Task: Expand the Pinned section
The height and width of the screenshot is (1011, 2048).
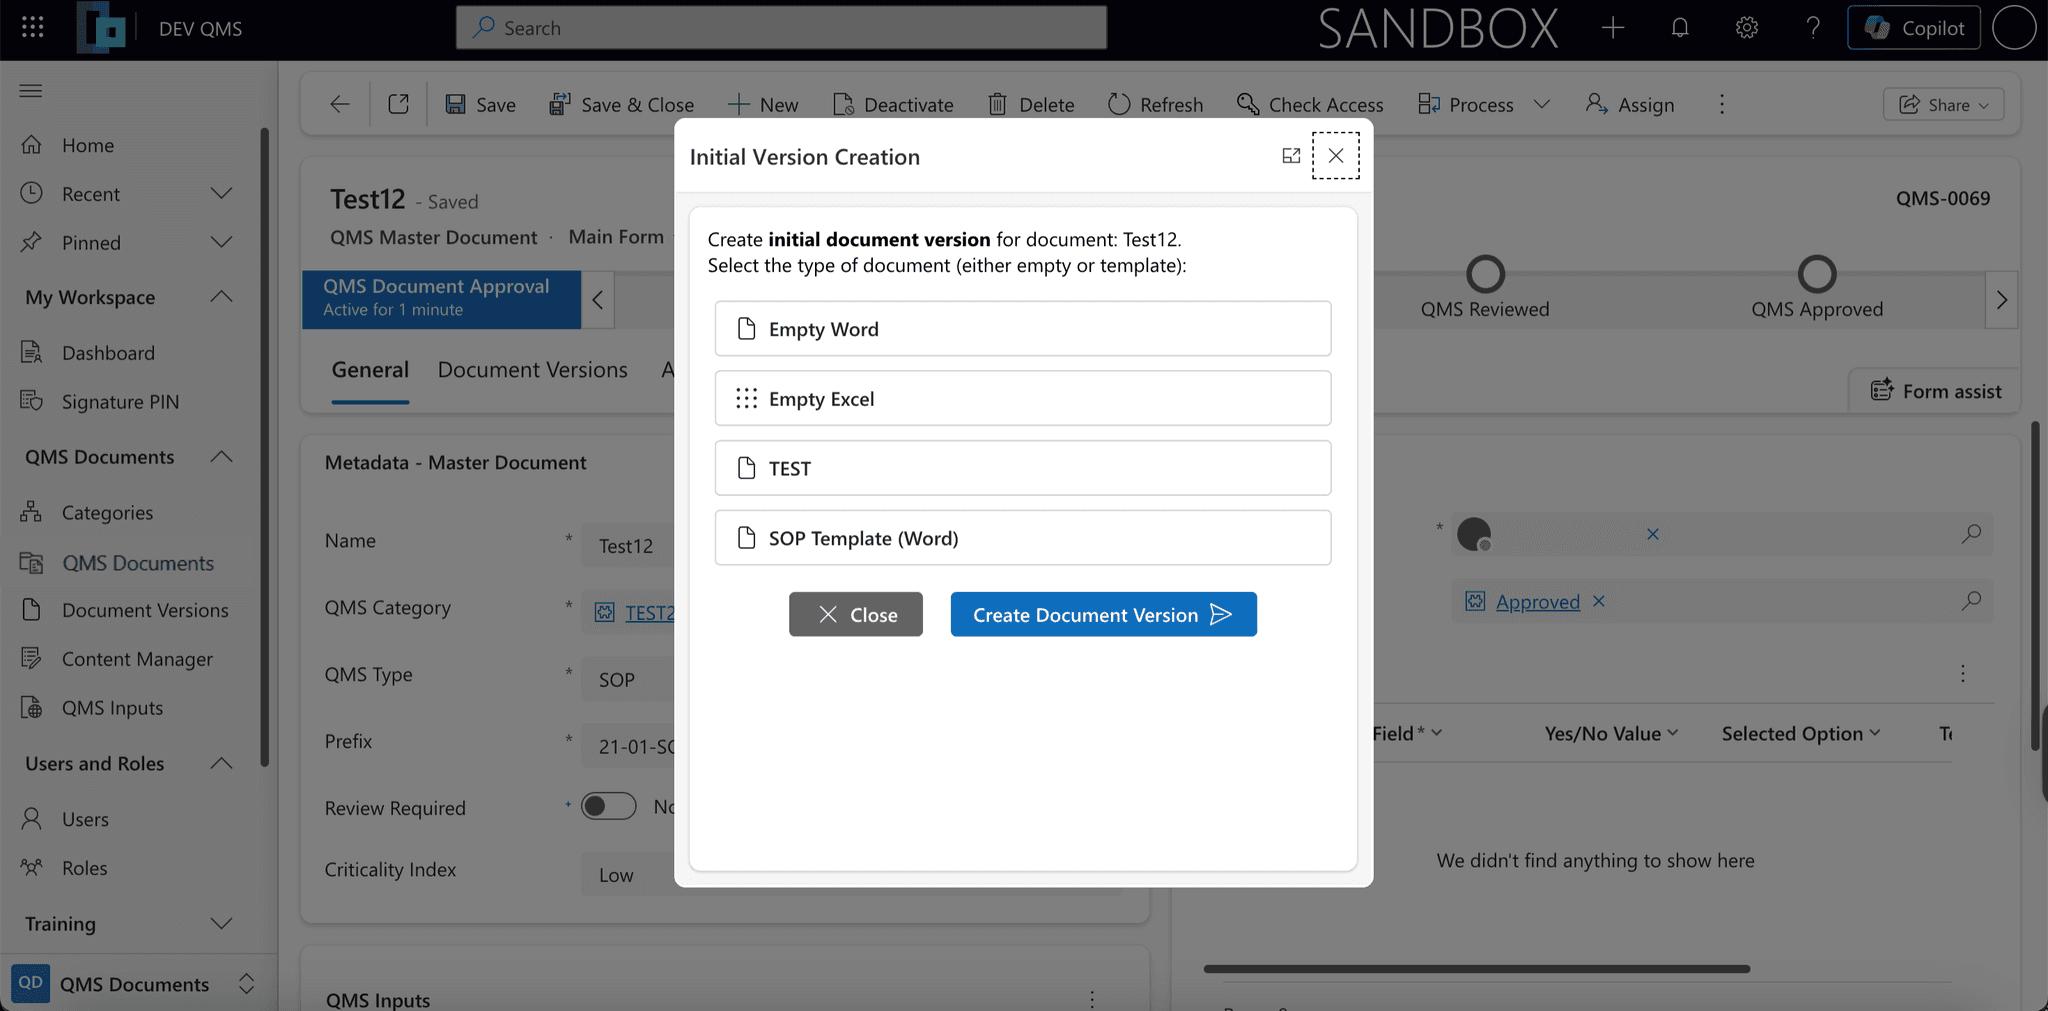Action: (222, 242)
